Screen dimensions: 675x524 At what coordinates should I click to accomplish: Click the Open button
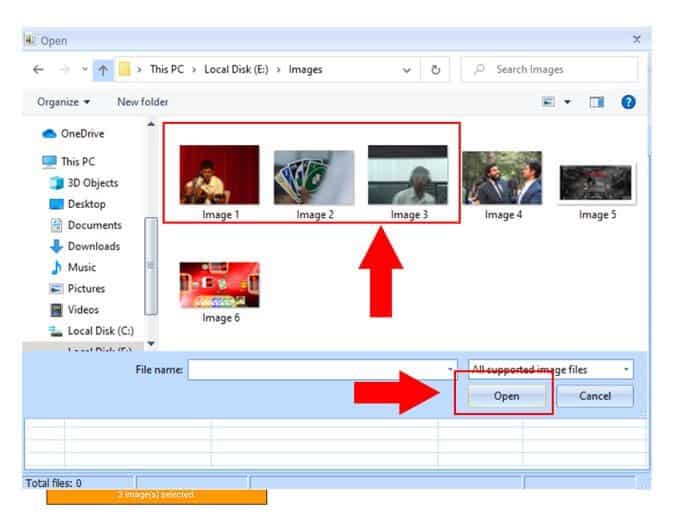pyautogui.click(x=506, y=396)
